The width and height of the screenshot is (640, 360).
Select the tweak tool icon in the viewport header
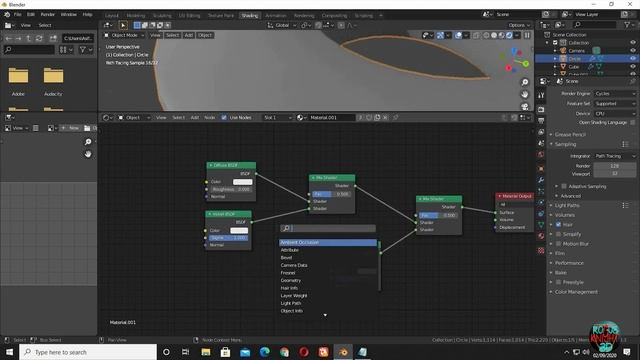(x=123, y=25)
